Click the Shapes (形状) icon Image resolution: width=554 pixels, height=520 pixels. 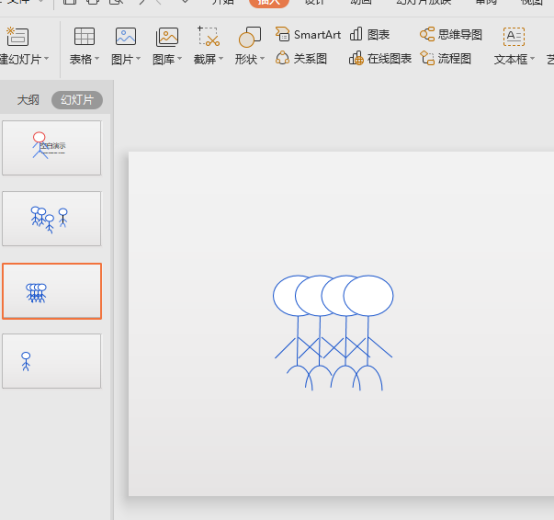click(250, 37)
